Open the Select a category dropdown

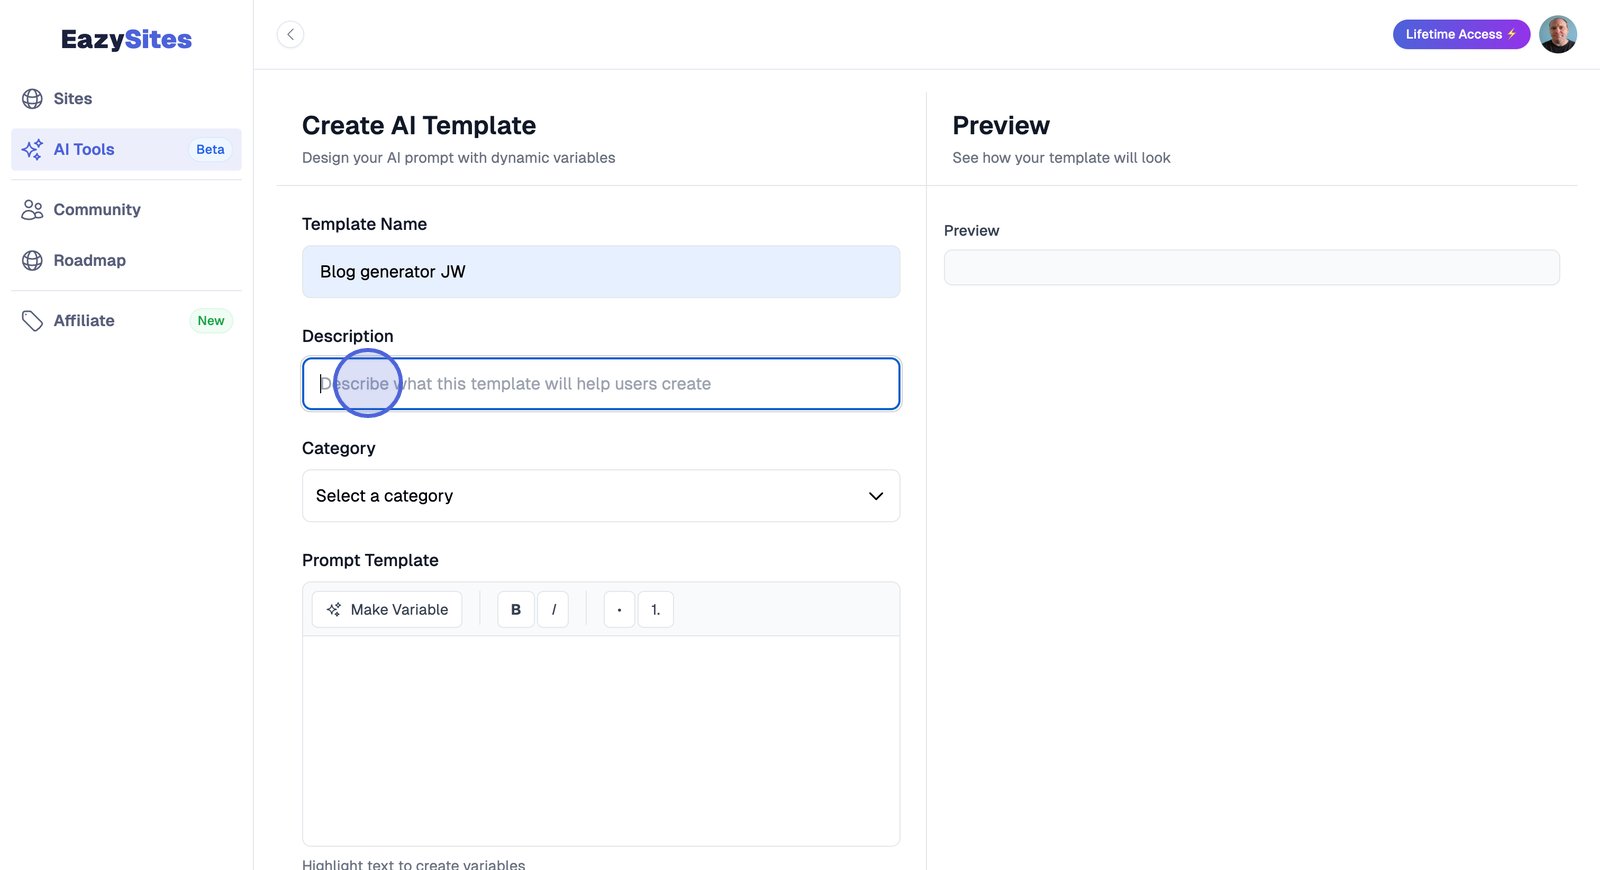coord(600,496)
